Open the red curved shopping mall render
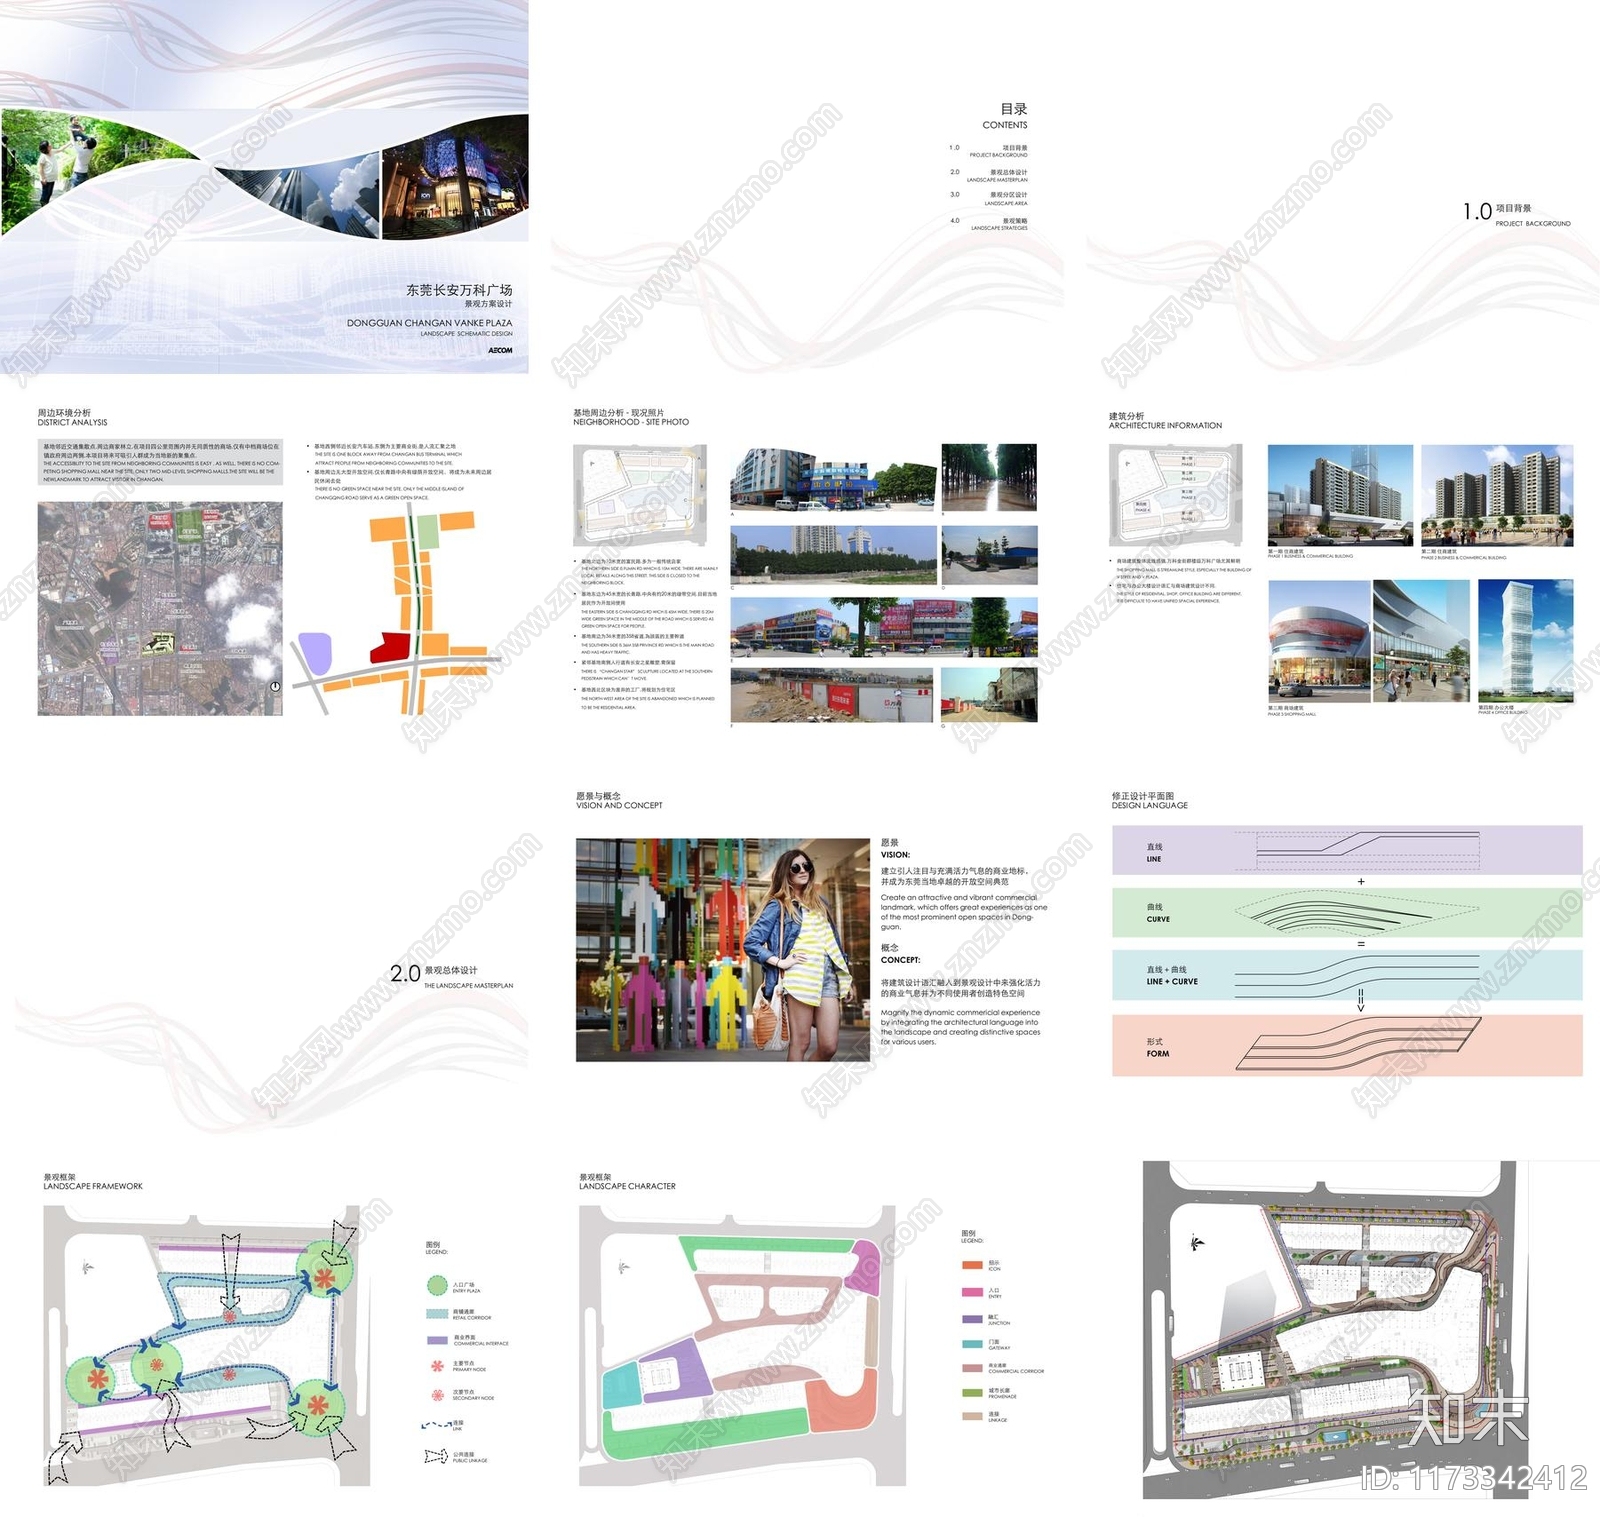The height and width of the screenshot is (1517, 1600). pyautogui.click(x=1319, y=640)
